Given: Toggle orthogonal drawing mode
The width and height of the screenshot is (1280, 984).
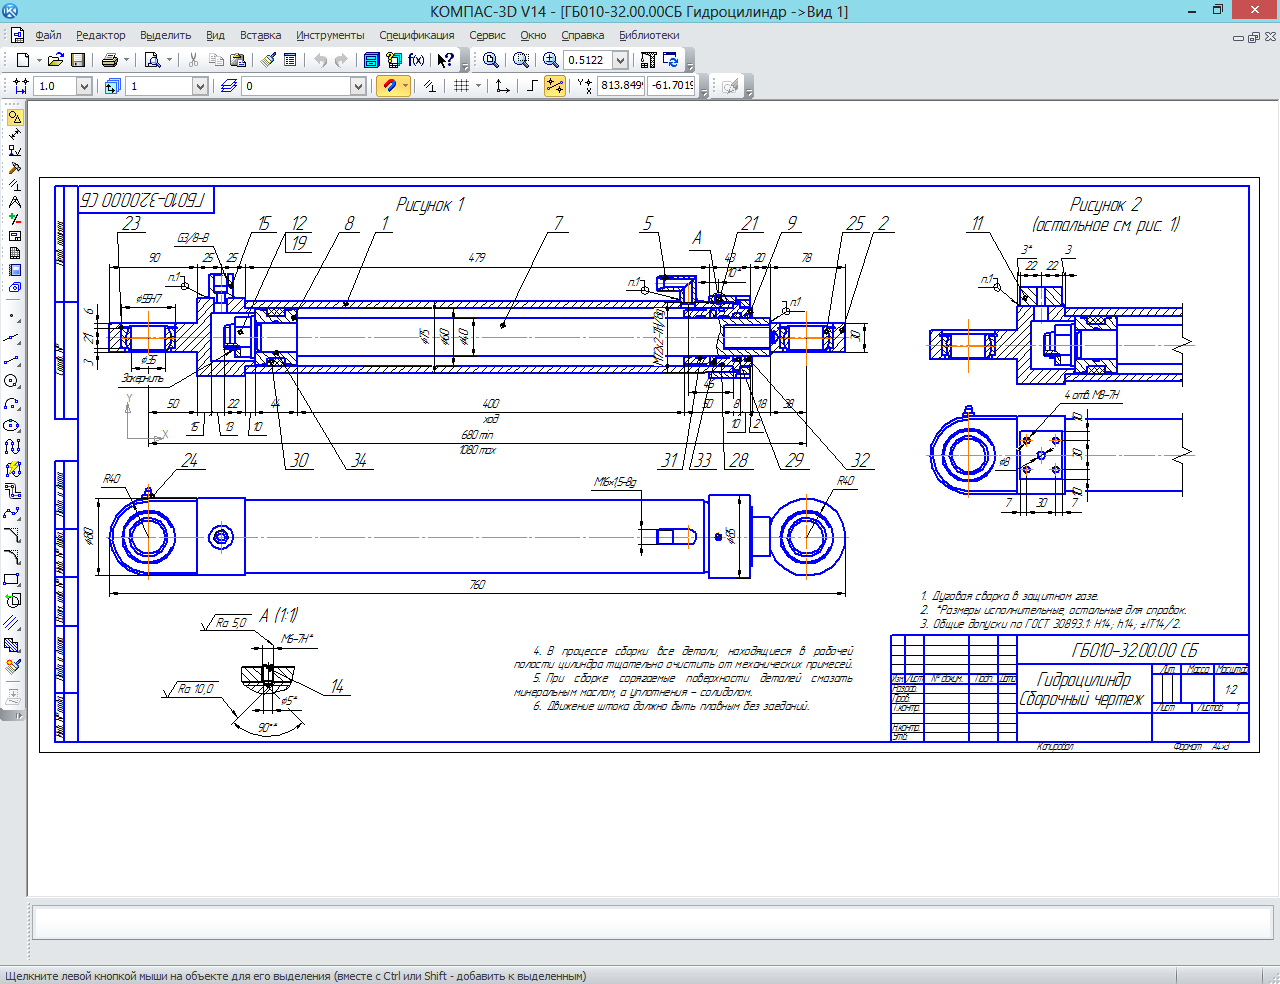Looking at the screenshot, I should [532, 86].
